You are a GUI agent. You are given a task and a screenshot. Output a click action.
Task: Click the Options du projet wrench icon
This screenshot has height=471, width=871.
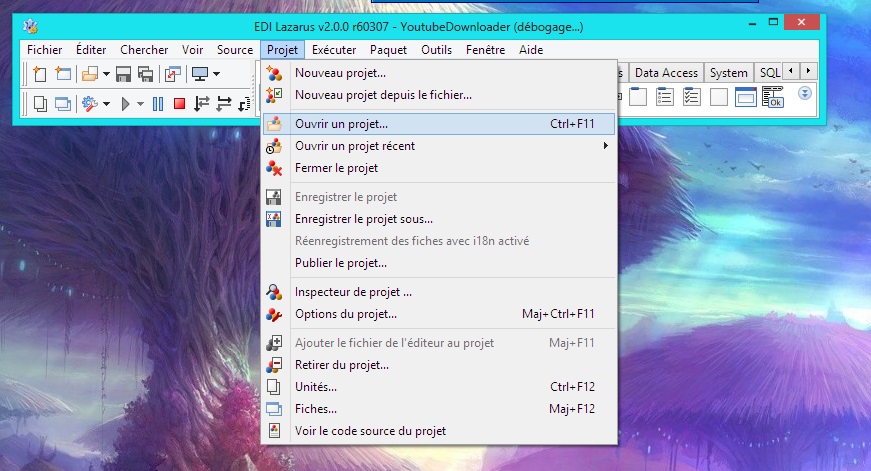tap(274, 314)
